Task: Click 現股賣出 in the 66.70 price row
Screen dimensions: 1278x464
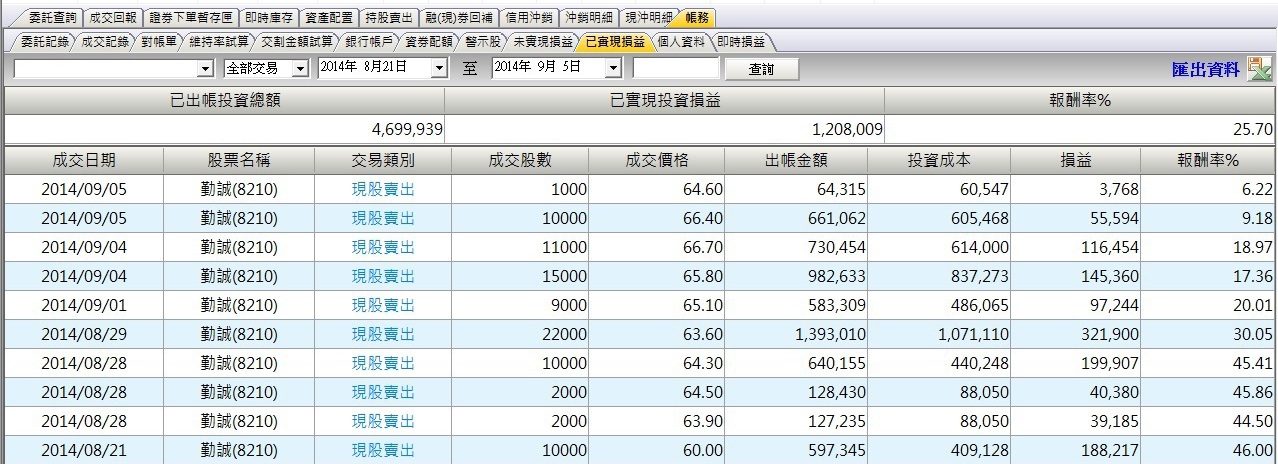Action: click(383, 247)
